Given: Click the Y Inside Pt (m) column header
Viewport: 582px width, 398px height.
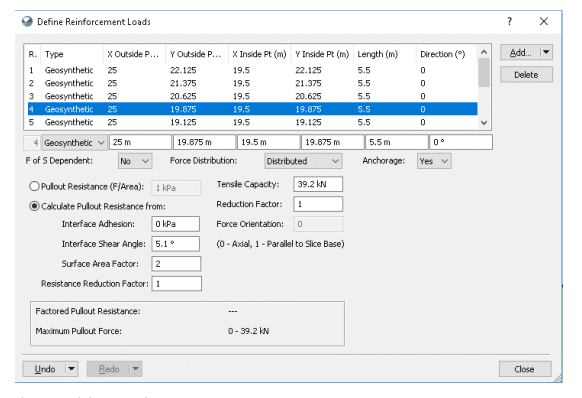Looking at the screenshot, I should click(x=322, y=54).
